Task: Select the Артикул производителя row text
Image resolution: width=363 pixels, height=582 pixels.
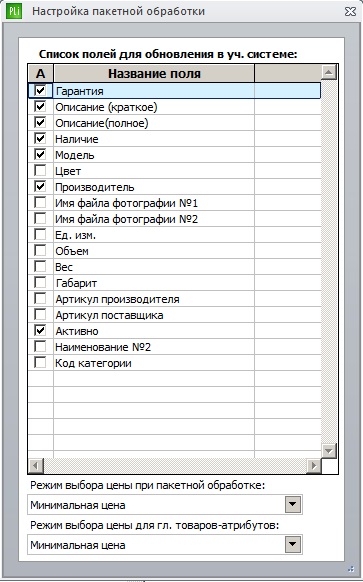Action: 117,299
